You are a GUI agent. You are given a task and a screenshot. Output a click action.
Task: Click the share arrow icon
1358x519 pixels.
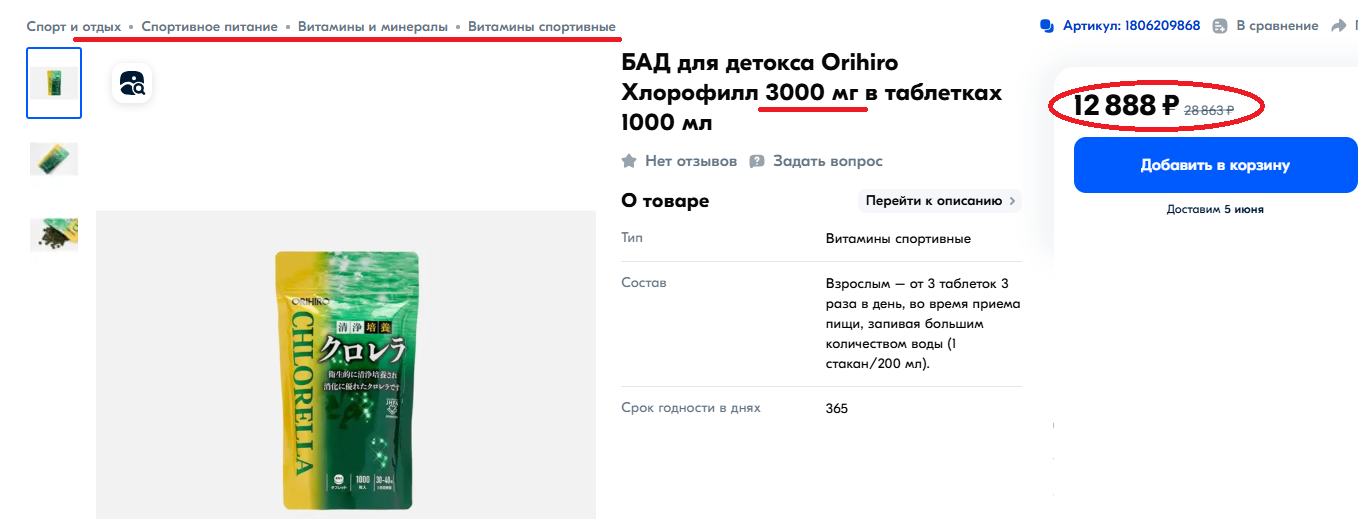[1338, 26]
